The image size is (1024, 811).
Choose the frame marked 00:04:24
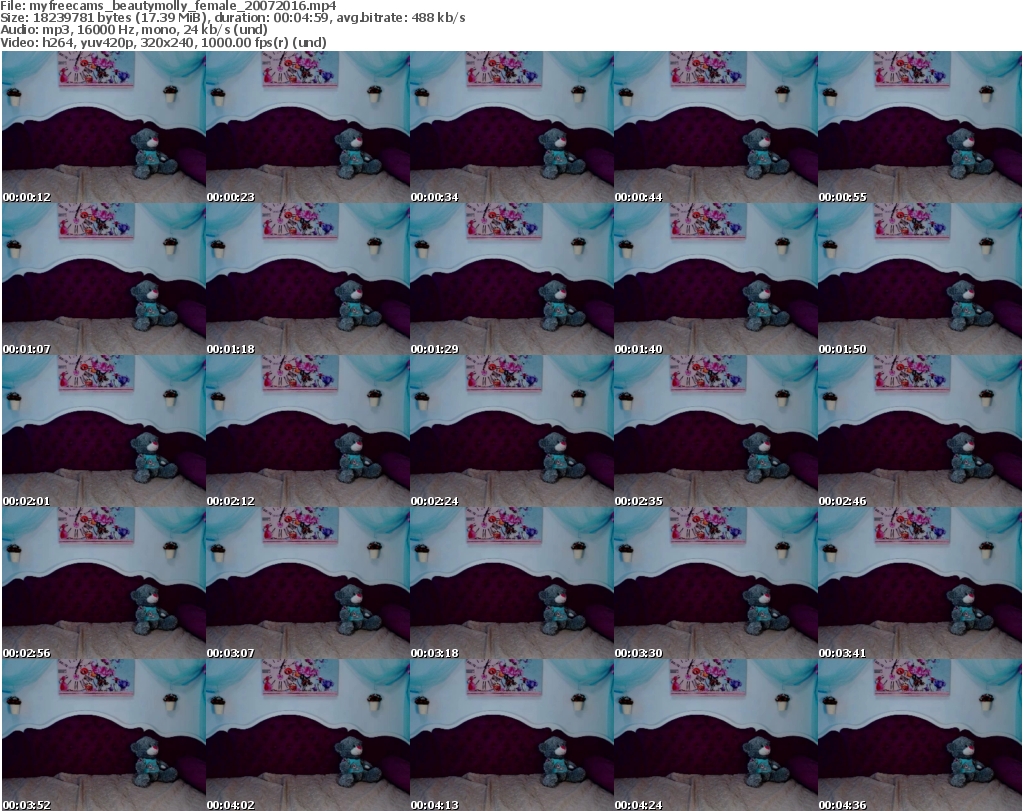coord(716,735)
